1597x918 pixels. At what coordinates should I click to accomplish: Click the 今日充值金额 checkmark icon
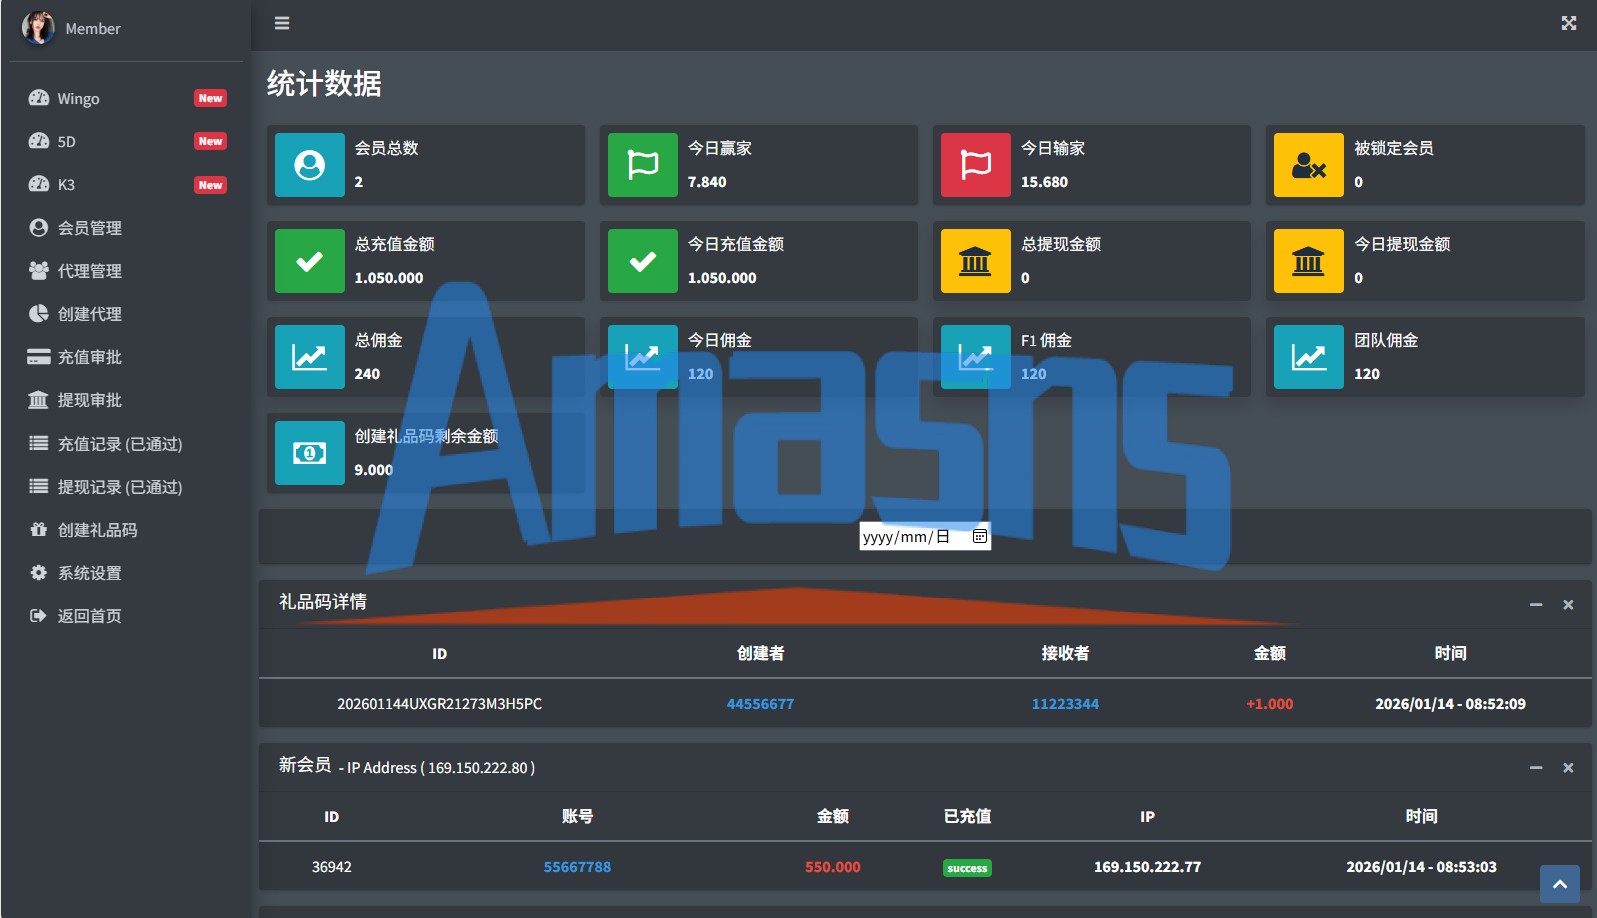[x=643, y=261]
